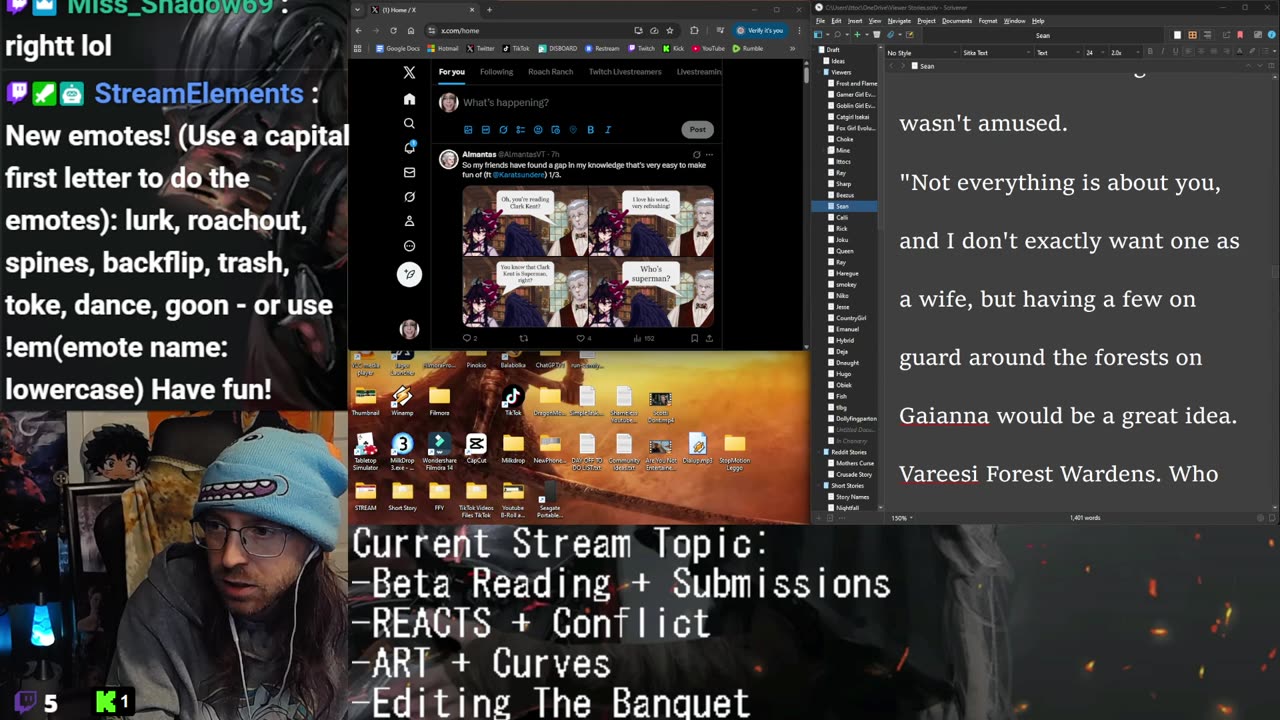Switch Scrivener to single document view
The image size is (1280, 720).
pyautogui.click(x=1177, y=35)
